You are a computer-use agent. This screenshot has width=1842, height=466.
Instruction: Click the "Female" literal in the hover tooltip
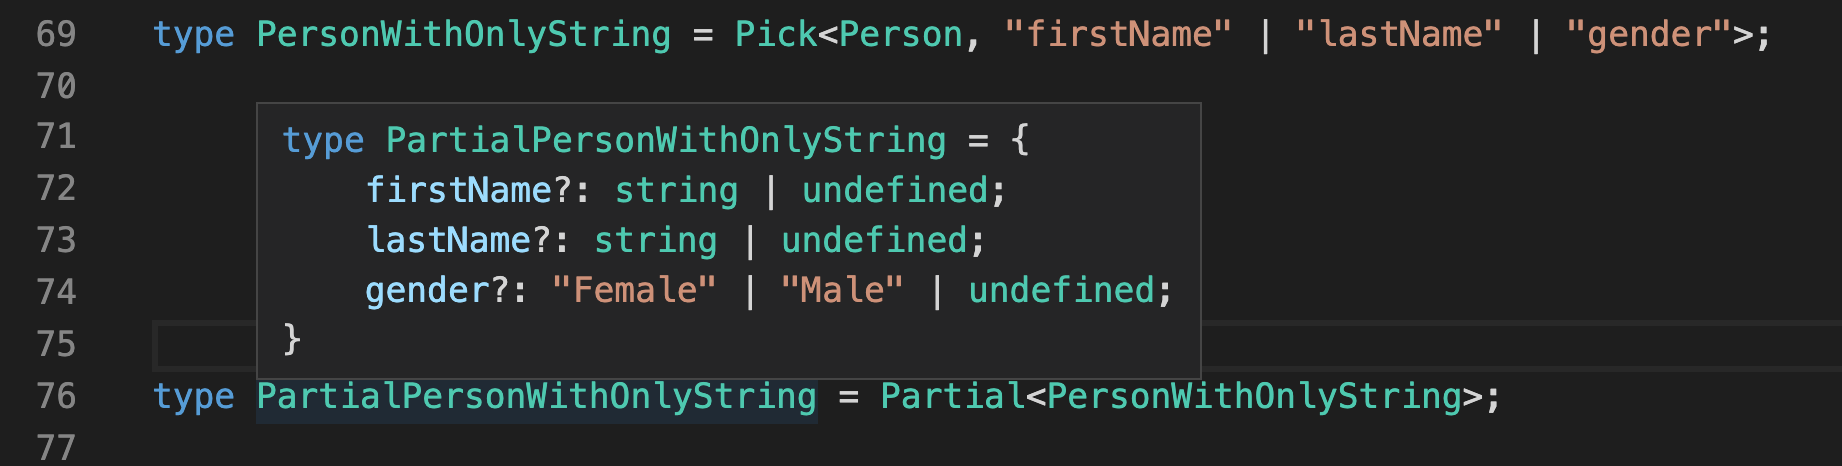634,290
